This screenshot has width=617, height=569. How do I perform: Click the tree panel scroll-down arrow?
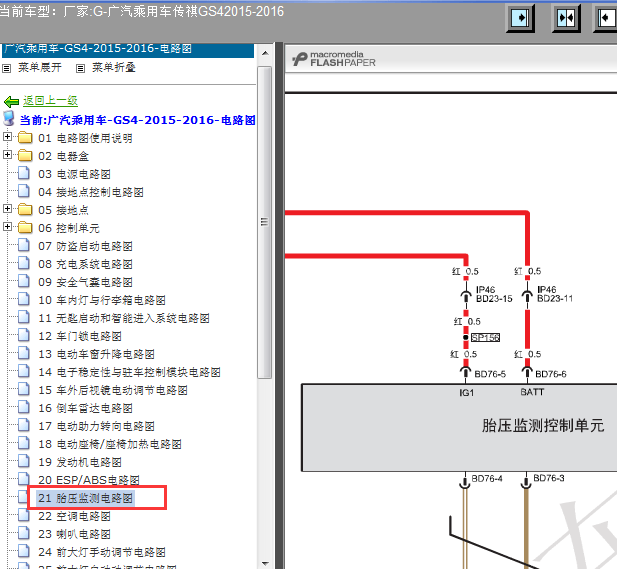click(x=265, y=563)
